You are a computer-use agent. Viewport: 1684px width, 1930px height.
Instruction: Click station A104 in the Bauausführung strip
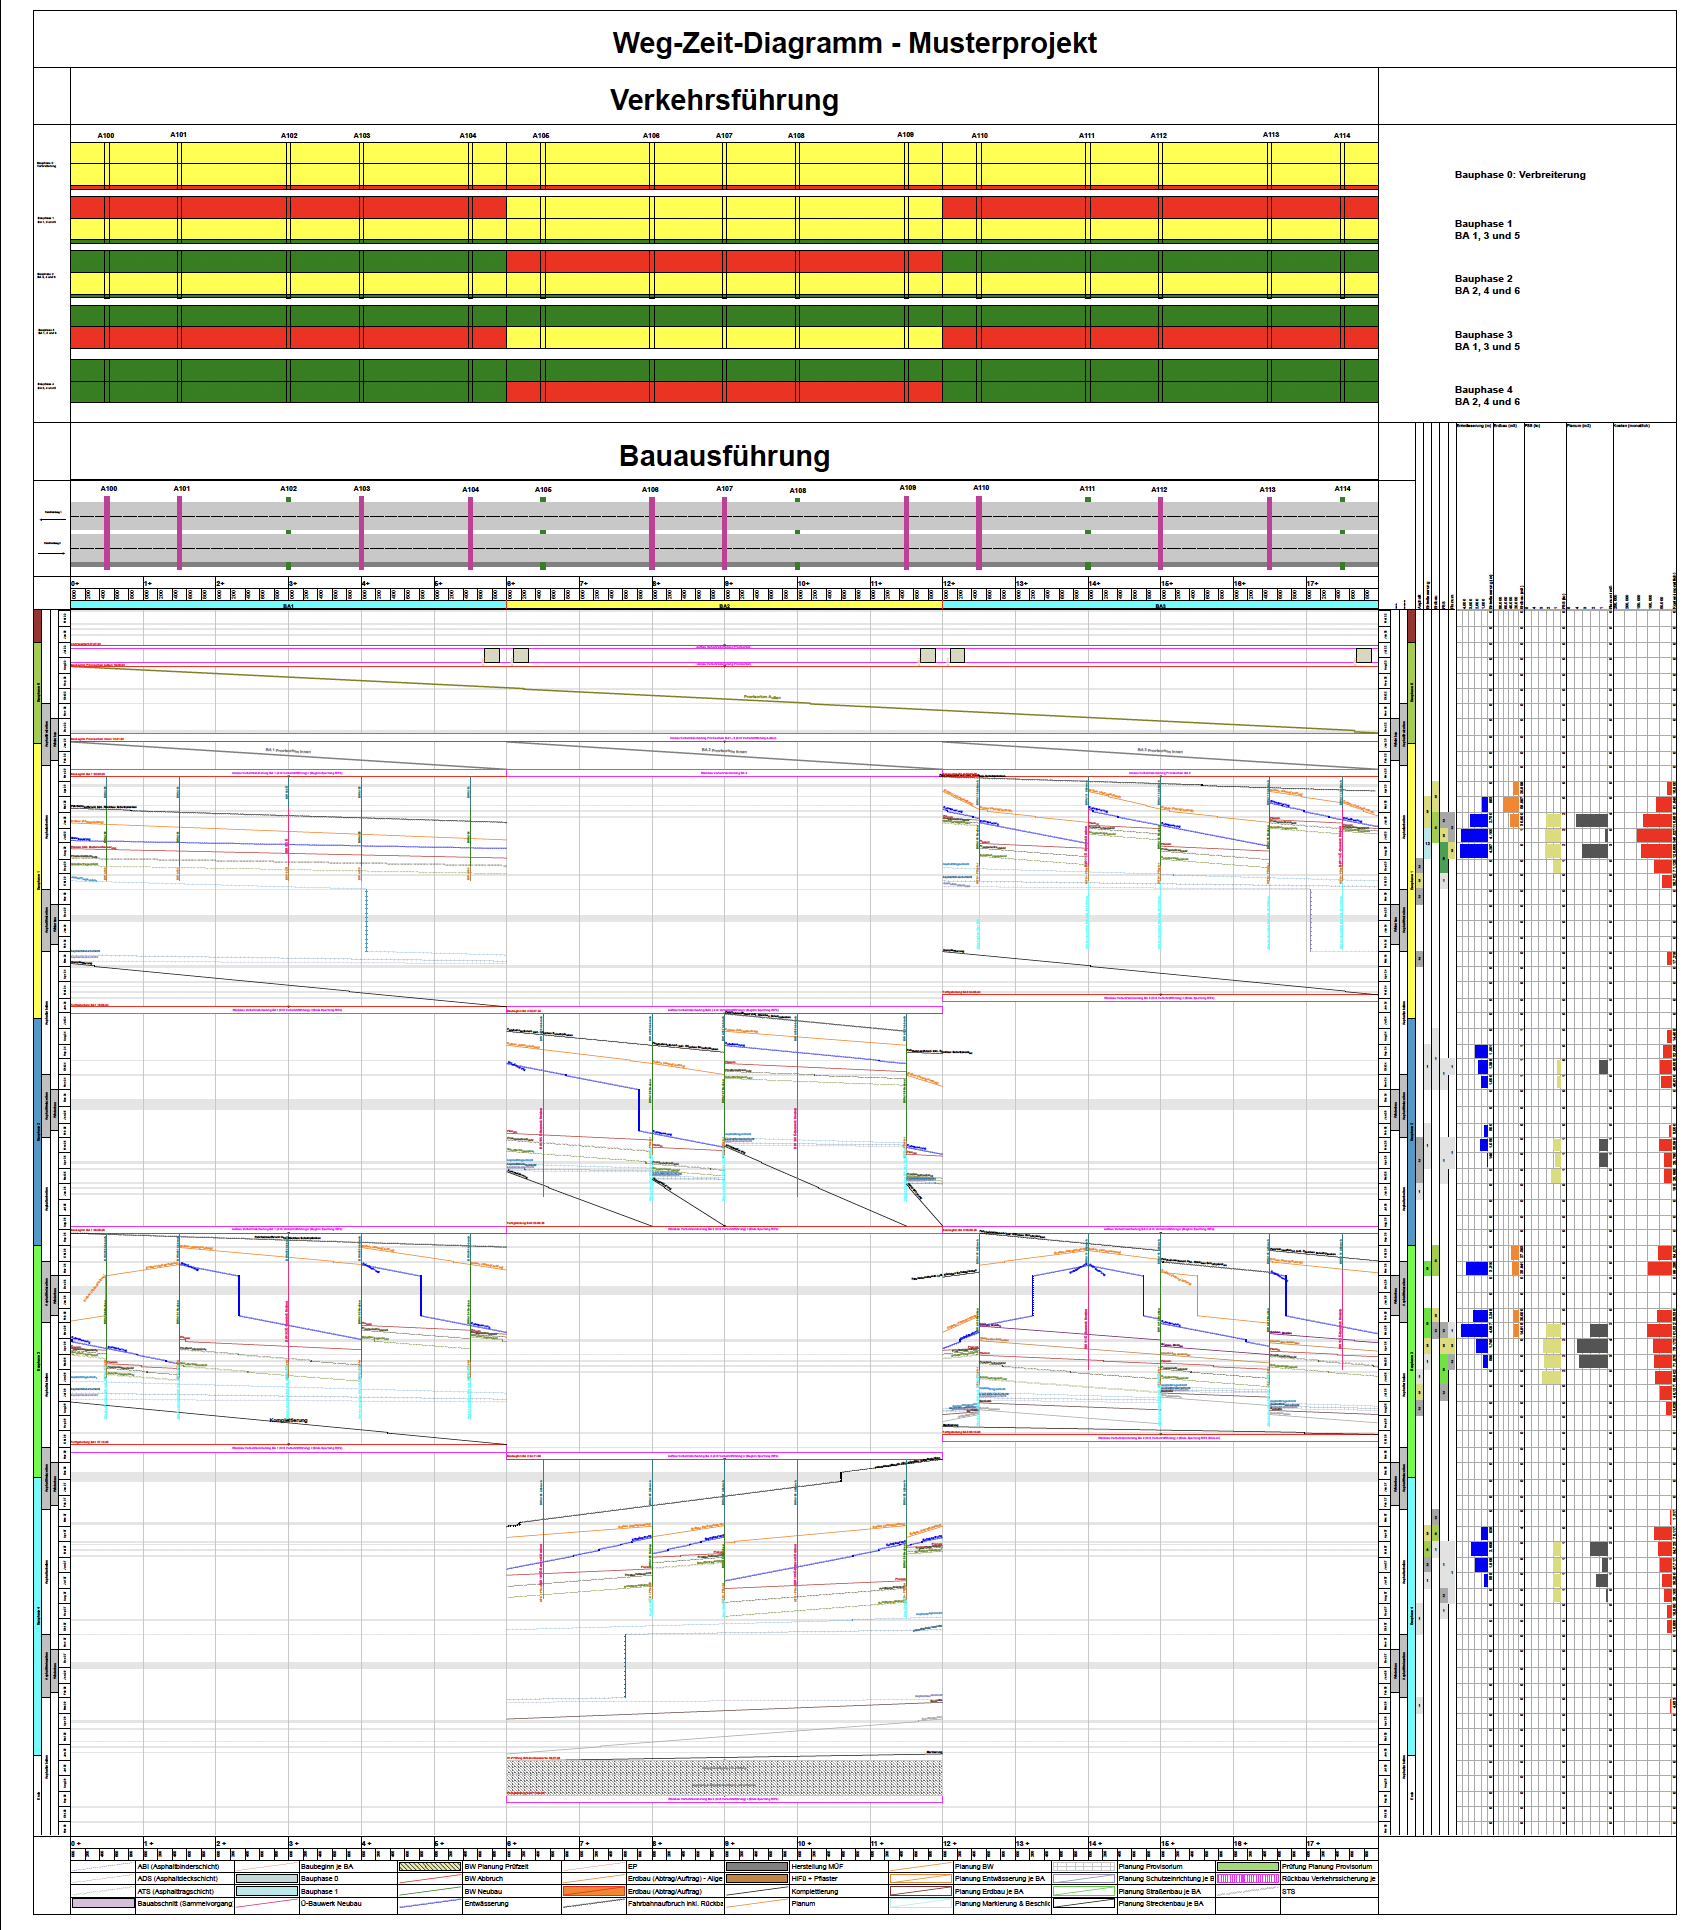coord(470,490)
